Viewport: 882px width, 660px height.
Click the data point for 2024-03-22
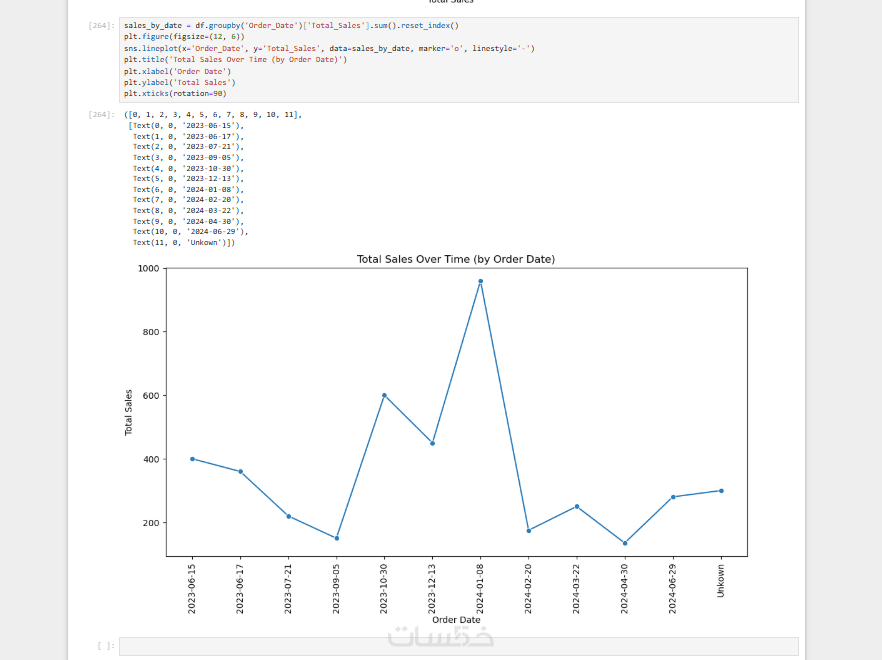point(577,506)
